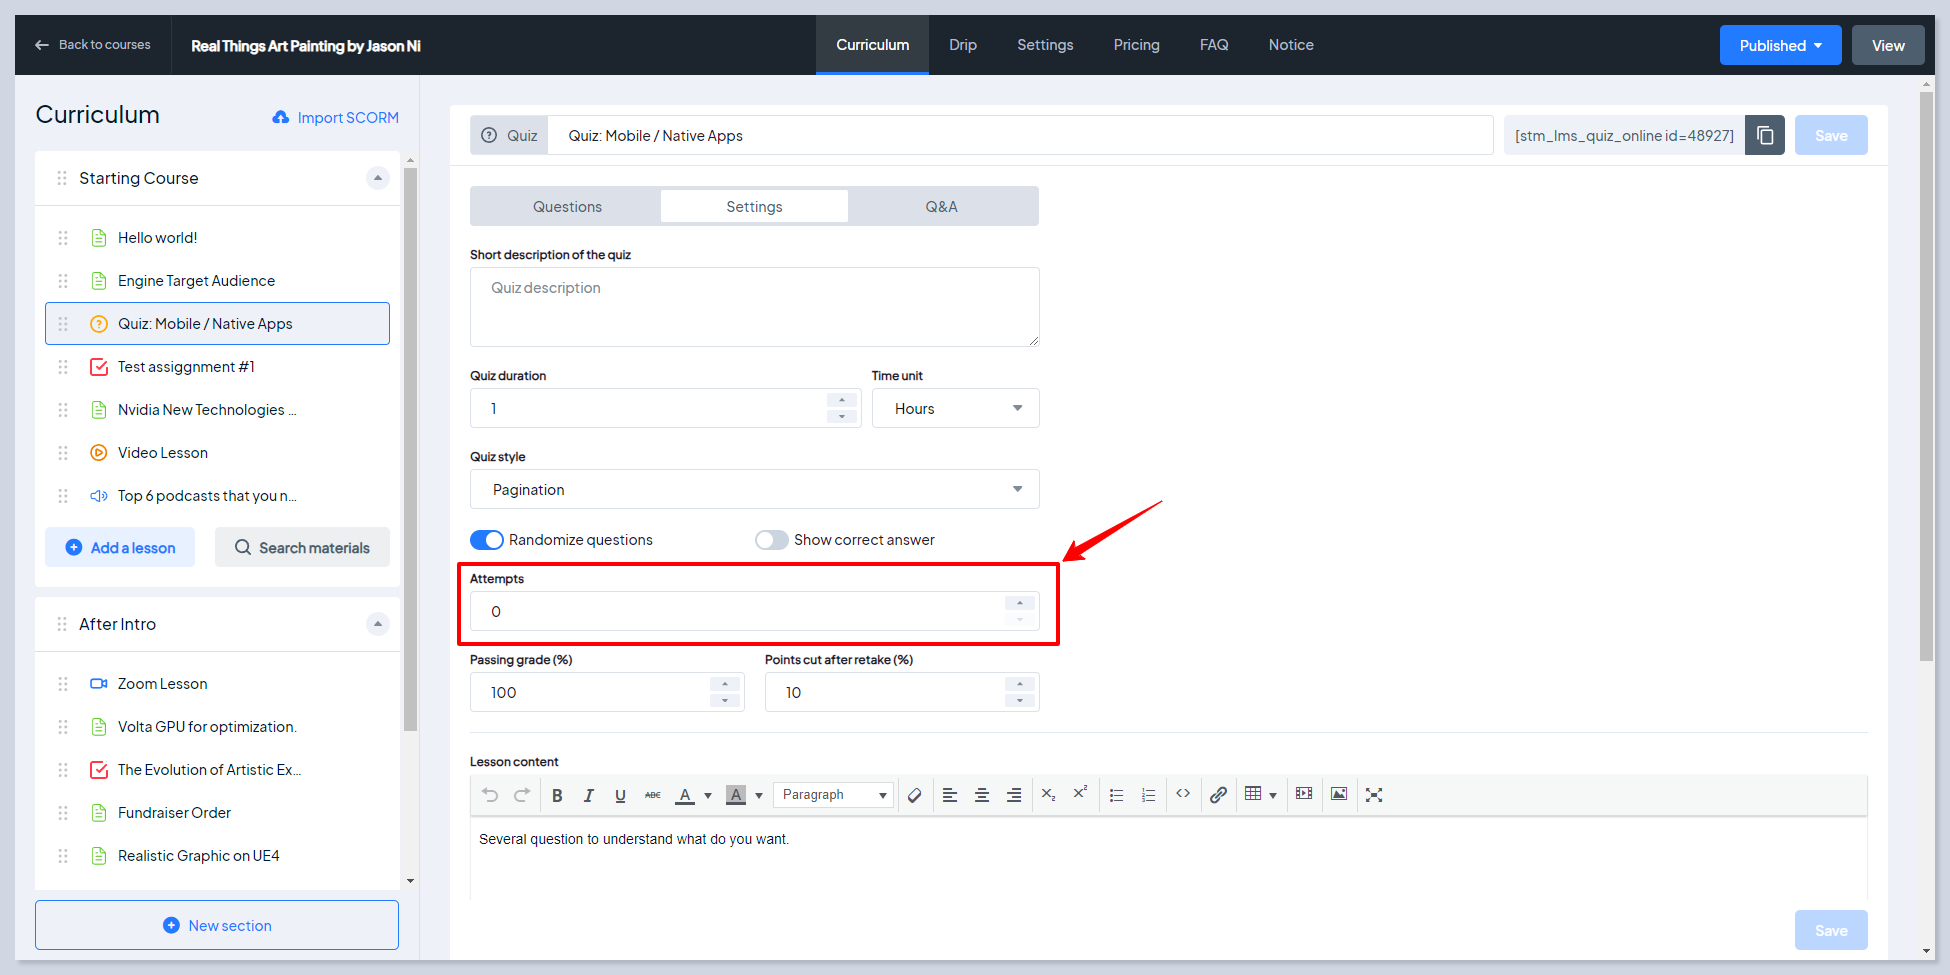Click the insert link icon
Viewport: 1950px width, 975px height.
click(1218, 795)
